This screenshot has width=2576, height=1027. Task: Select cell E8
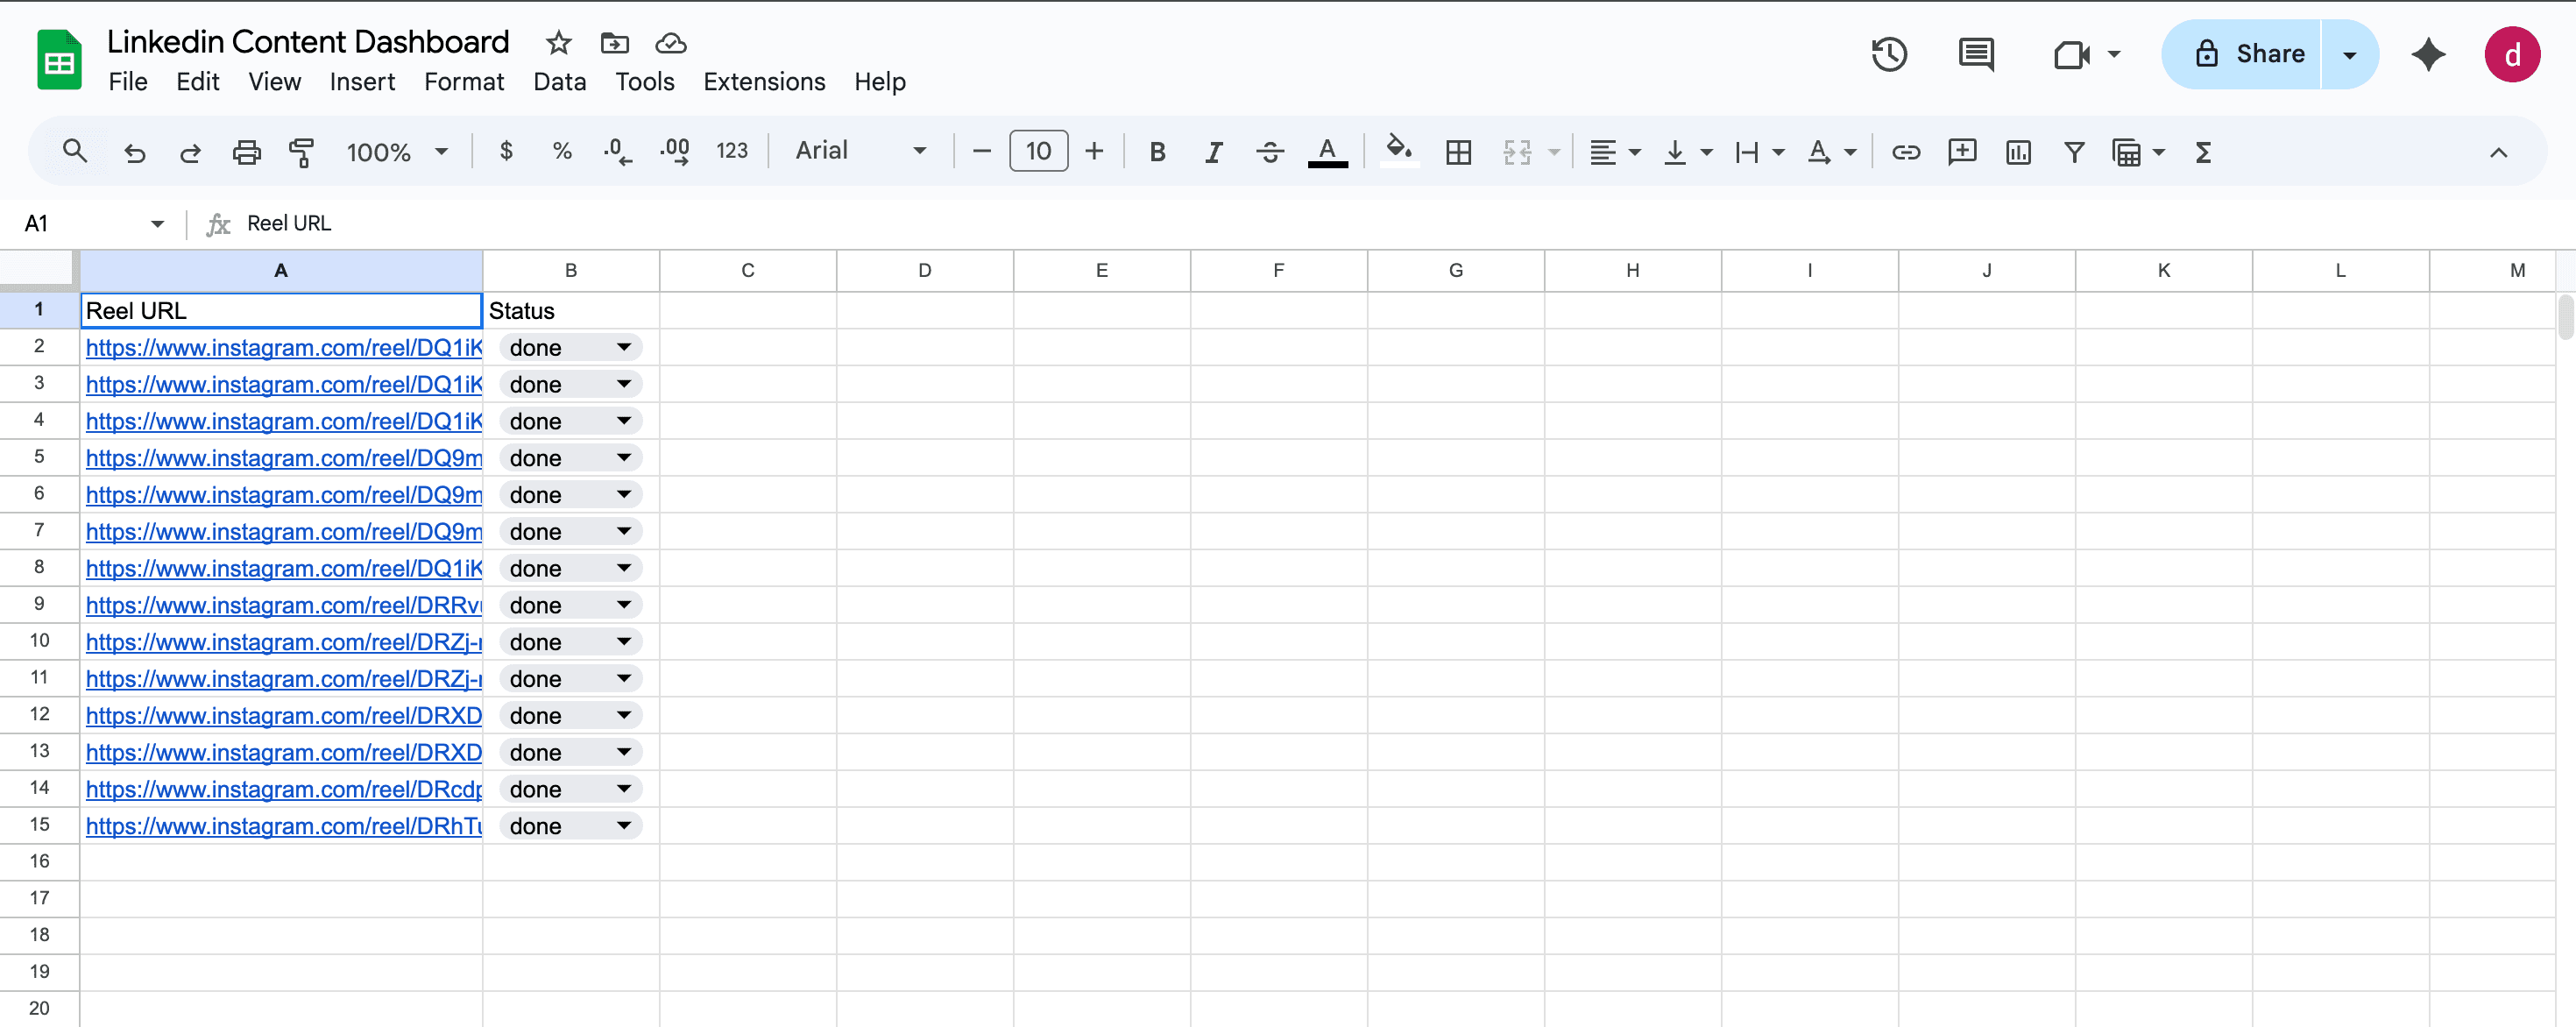pos(1101,567)
